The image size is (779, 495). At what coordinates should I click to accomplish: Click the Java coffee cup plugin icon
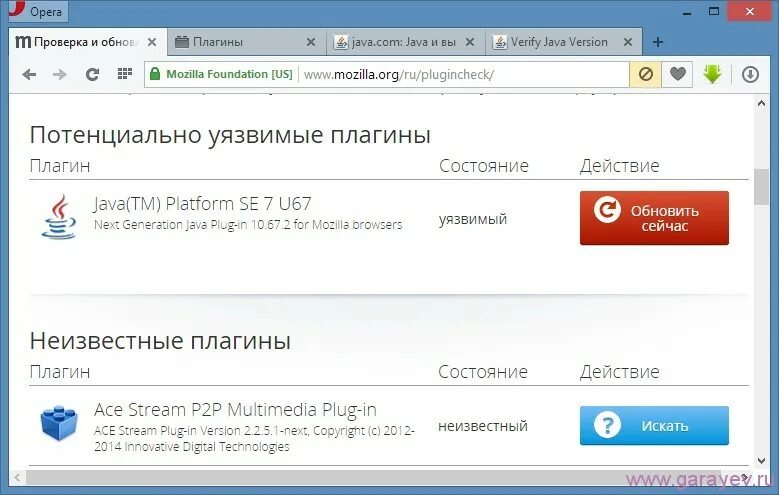(x=59, y=217)
